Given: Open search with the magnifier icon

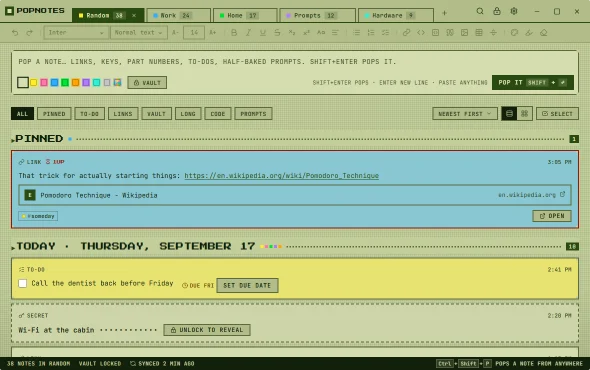Looking at the screenshot, I should 480,11.
